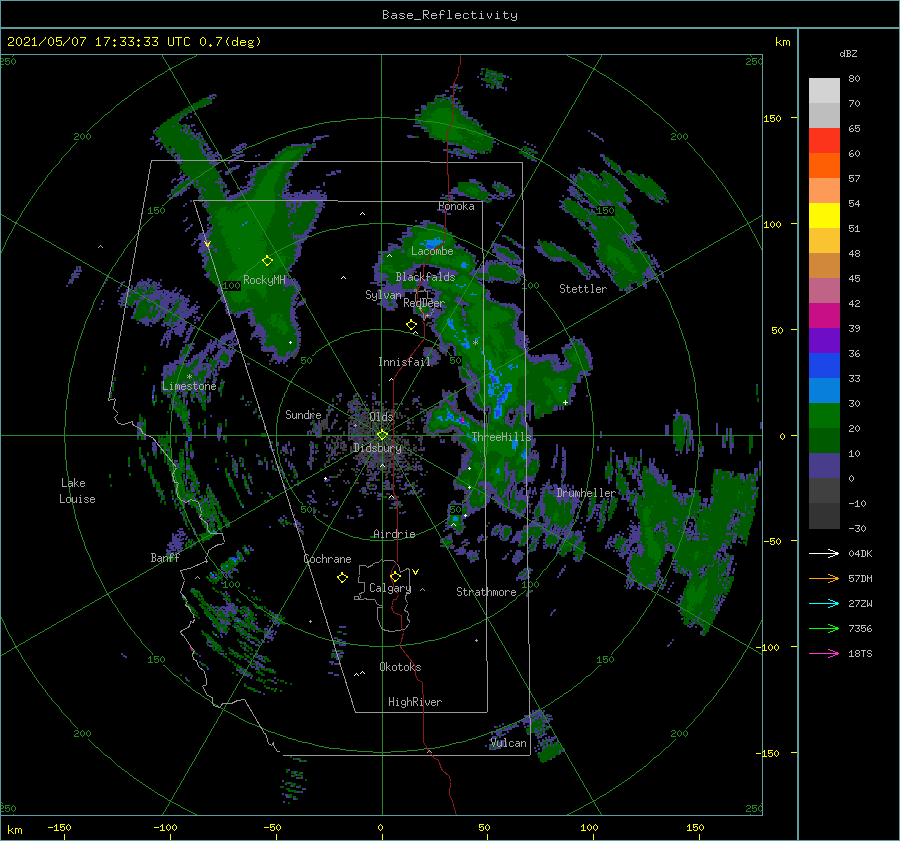900x841 pixels.
Task: Click the Lake Louise label
Action: click(77, 491)
